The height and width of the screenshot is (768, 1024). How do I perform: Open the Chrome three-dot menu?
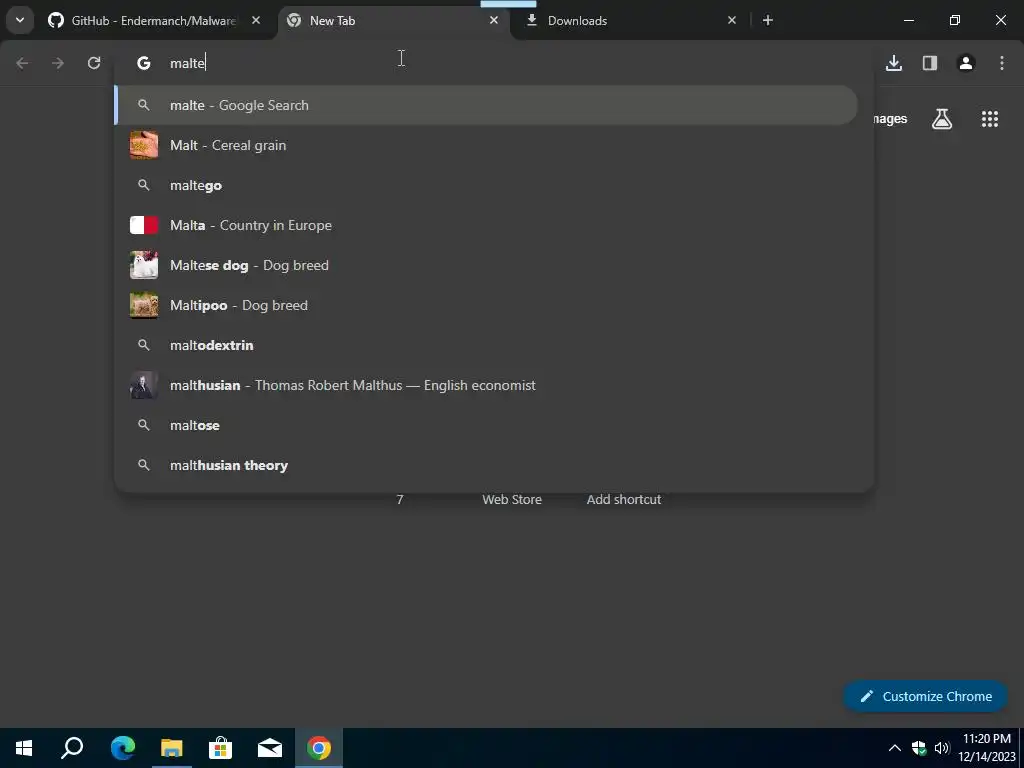tap(1002, 63)
